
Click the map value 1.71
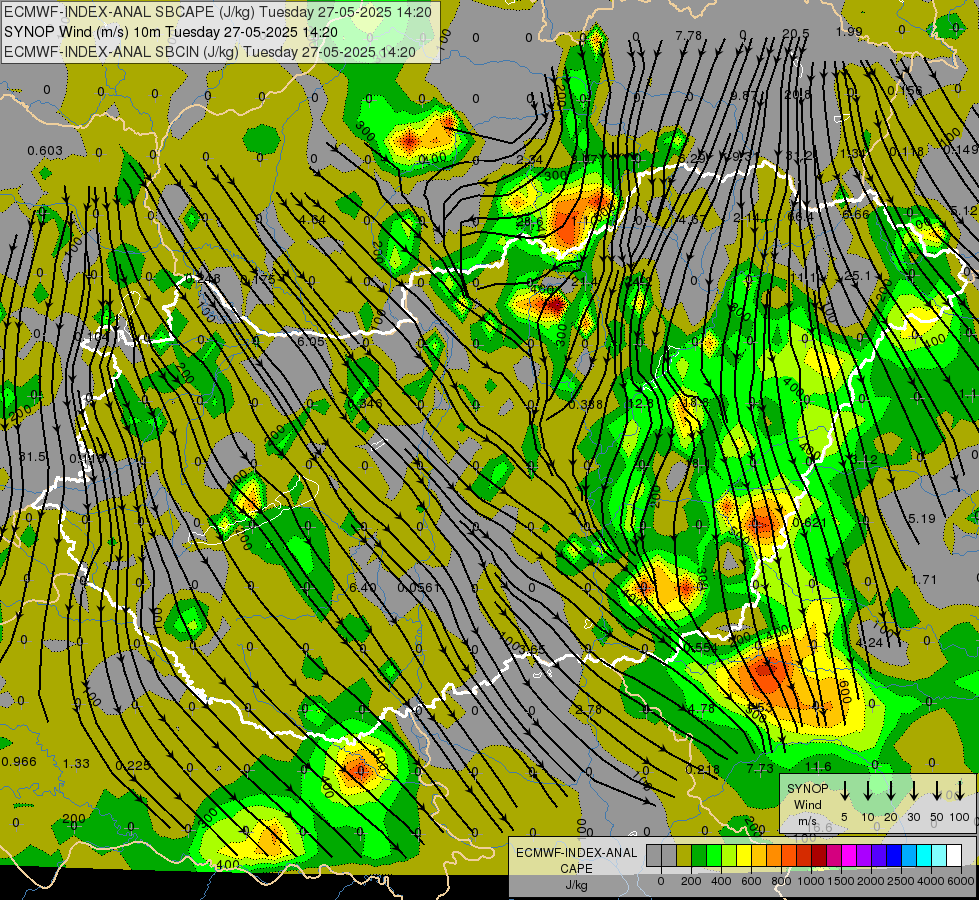pos(923,580)
